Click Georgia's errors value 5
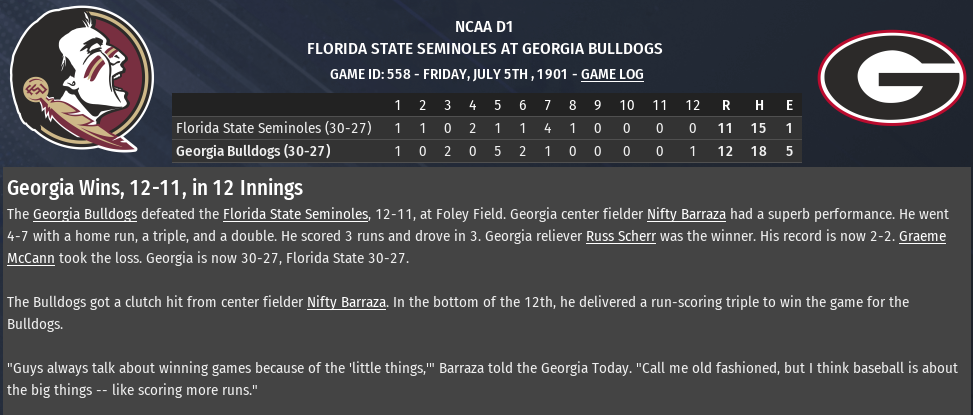Image resolution: width=973 pixels, height=415 pixels. [x=790, y=152]
